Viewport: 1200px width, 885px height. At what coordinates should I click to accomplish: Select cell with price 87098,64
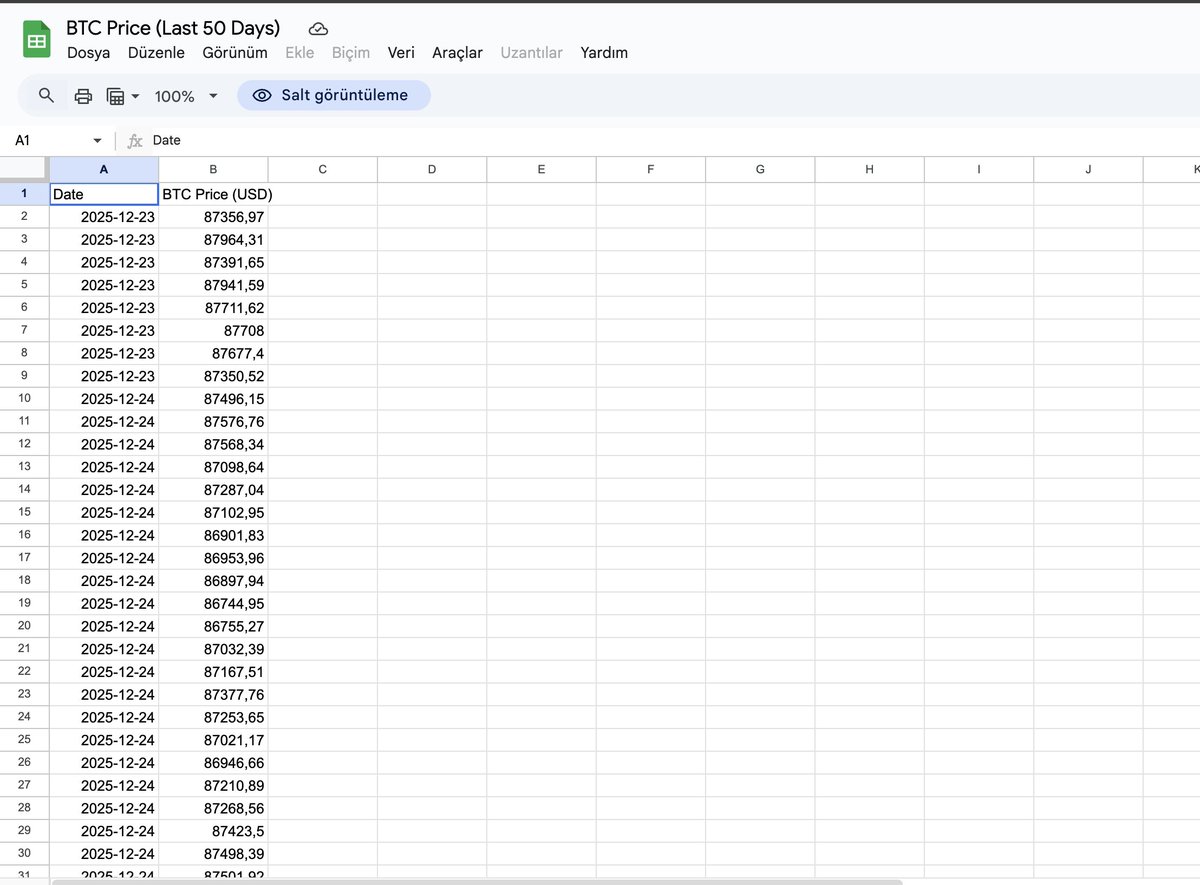[x=213, y=467]
